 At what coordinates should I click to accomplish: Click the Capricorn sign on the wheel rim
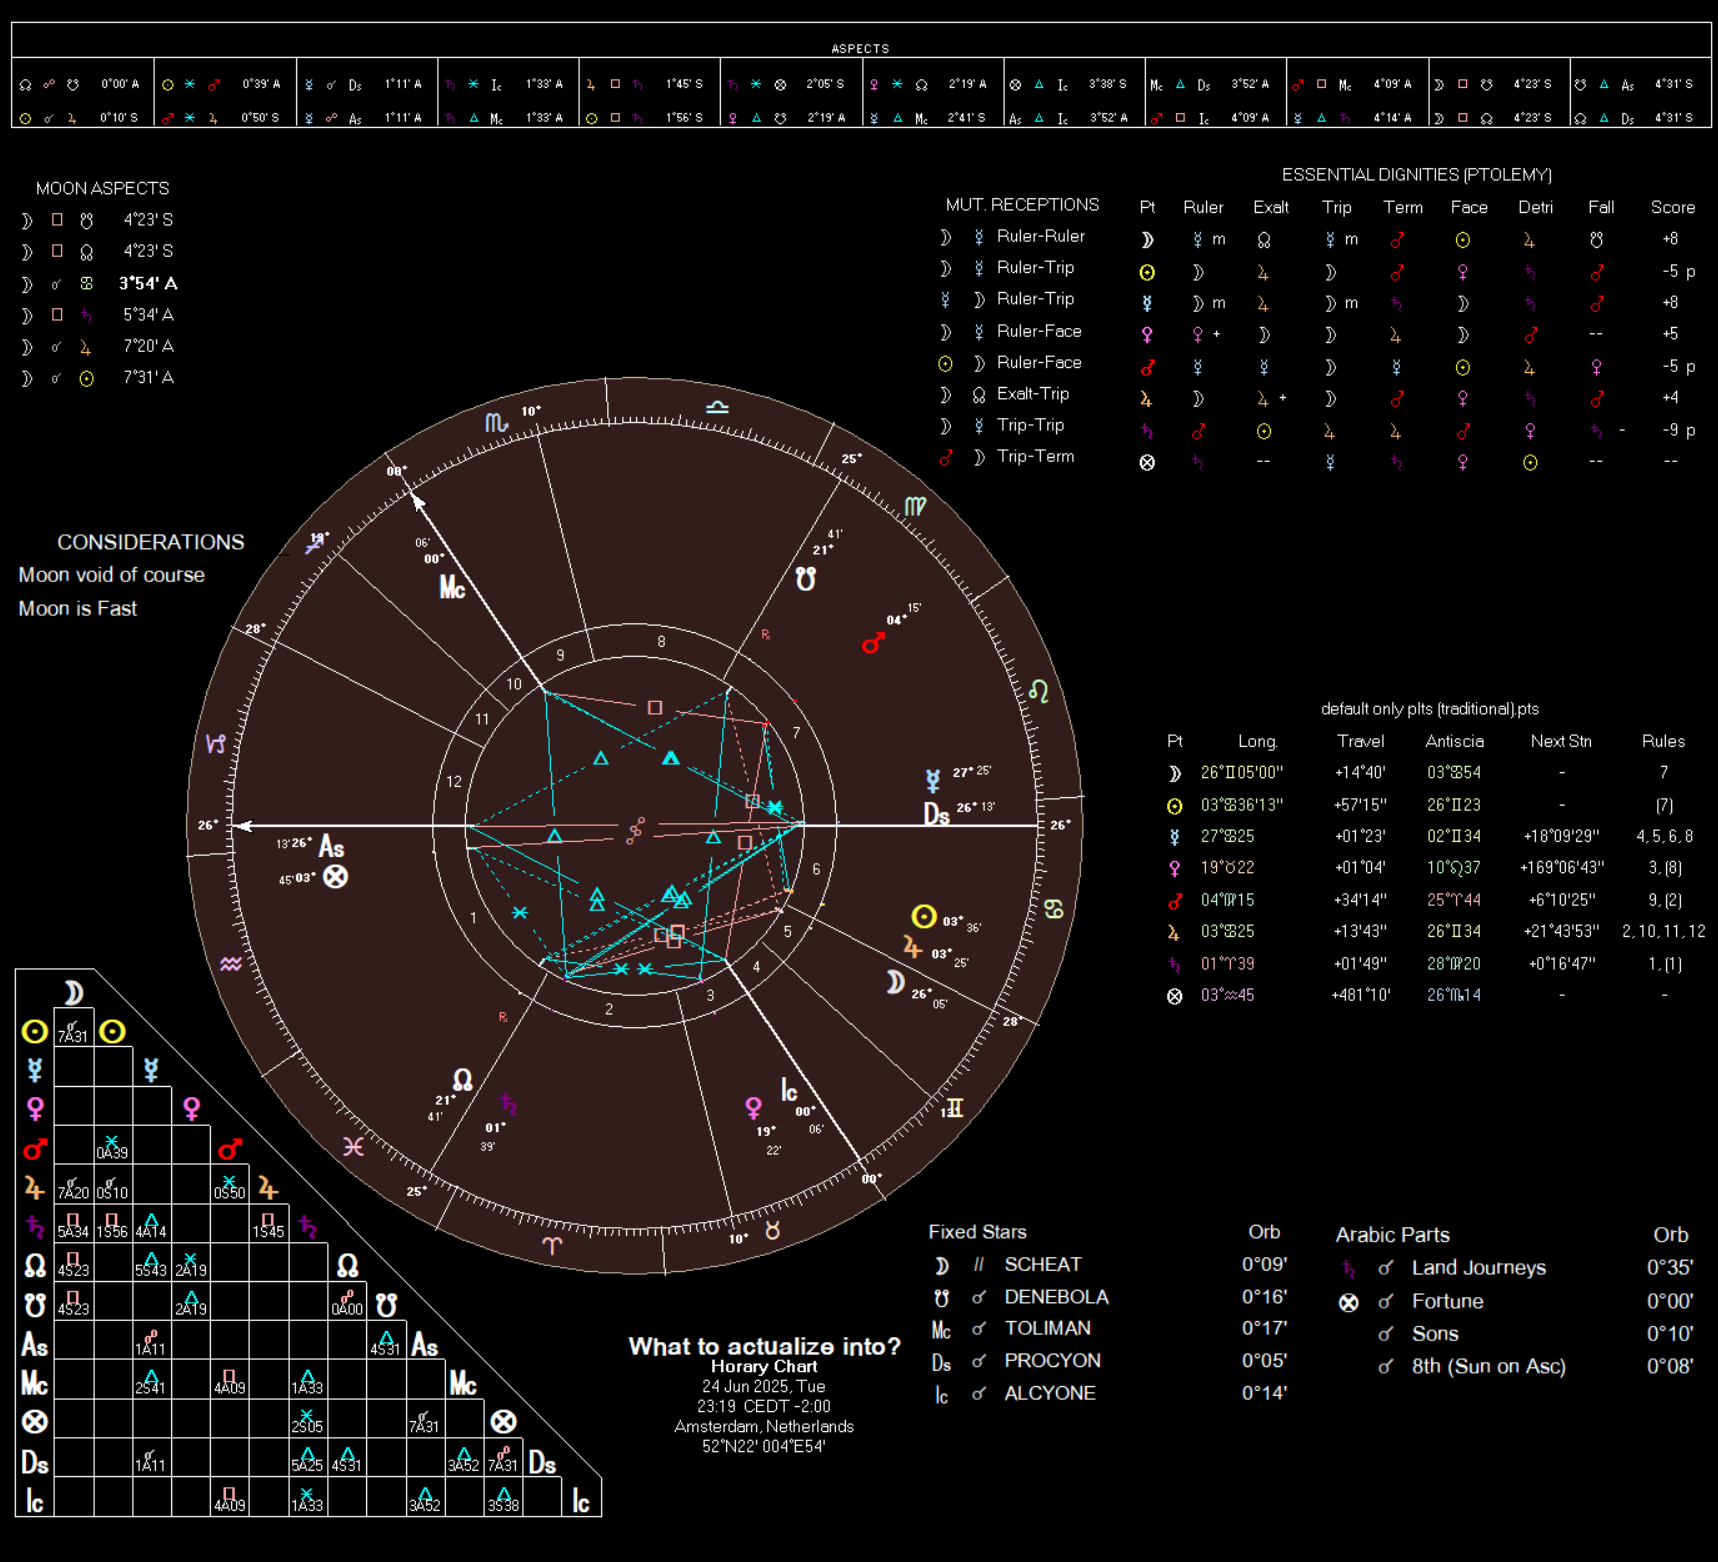(x=215, y=744)
